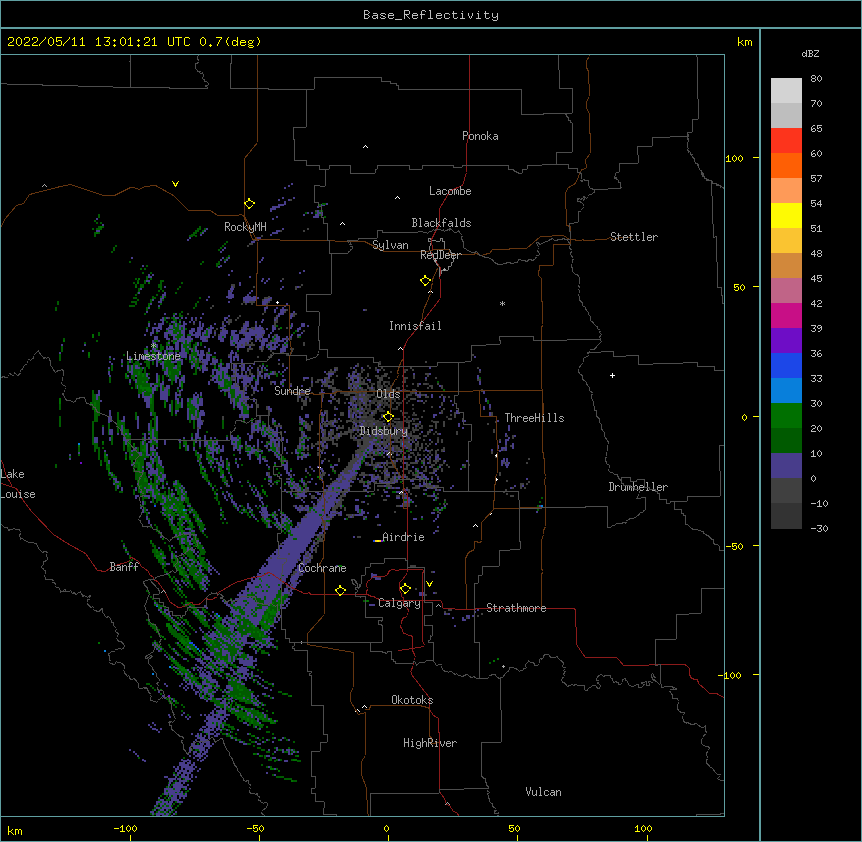Click the Lacombe label
The image size is (862, 842).
[x=450, y=191]
